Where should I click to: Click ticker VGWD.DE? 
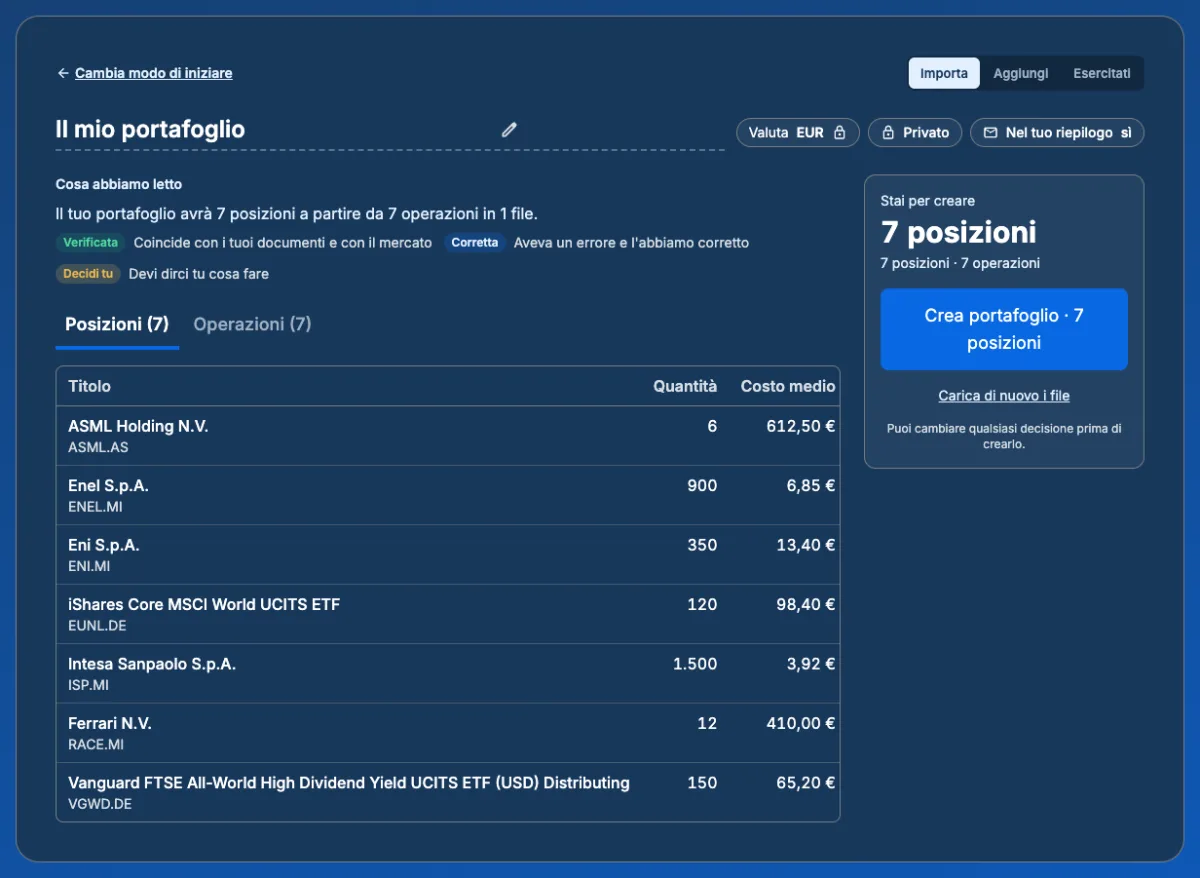100,804
